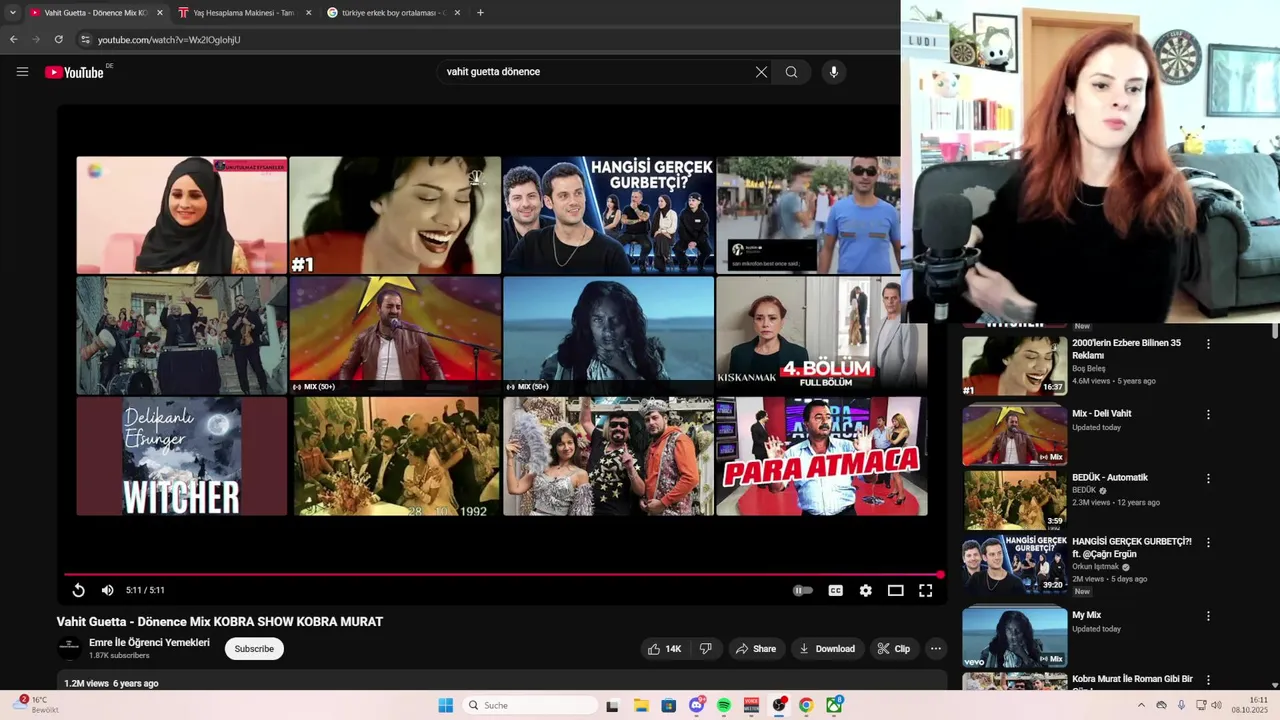Open options for 2000'lerin Ezbere Bilinen 35 Reklamı
The height and width of the screenshot is (720, 1280).
click(x=1208, y=344)
